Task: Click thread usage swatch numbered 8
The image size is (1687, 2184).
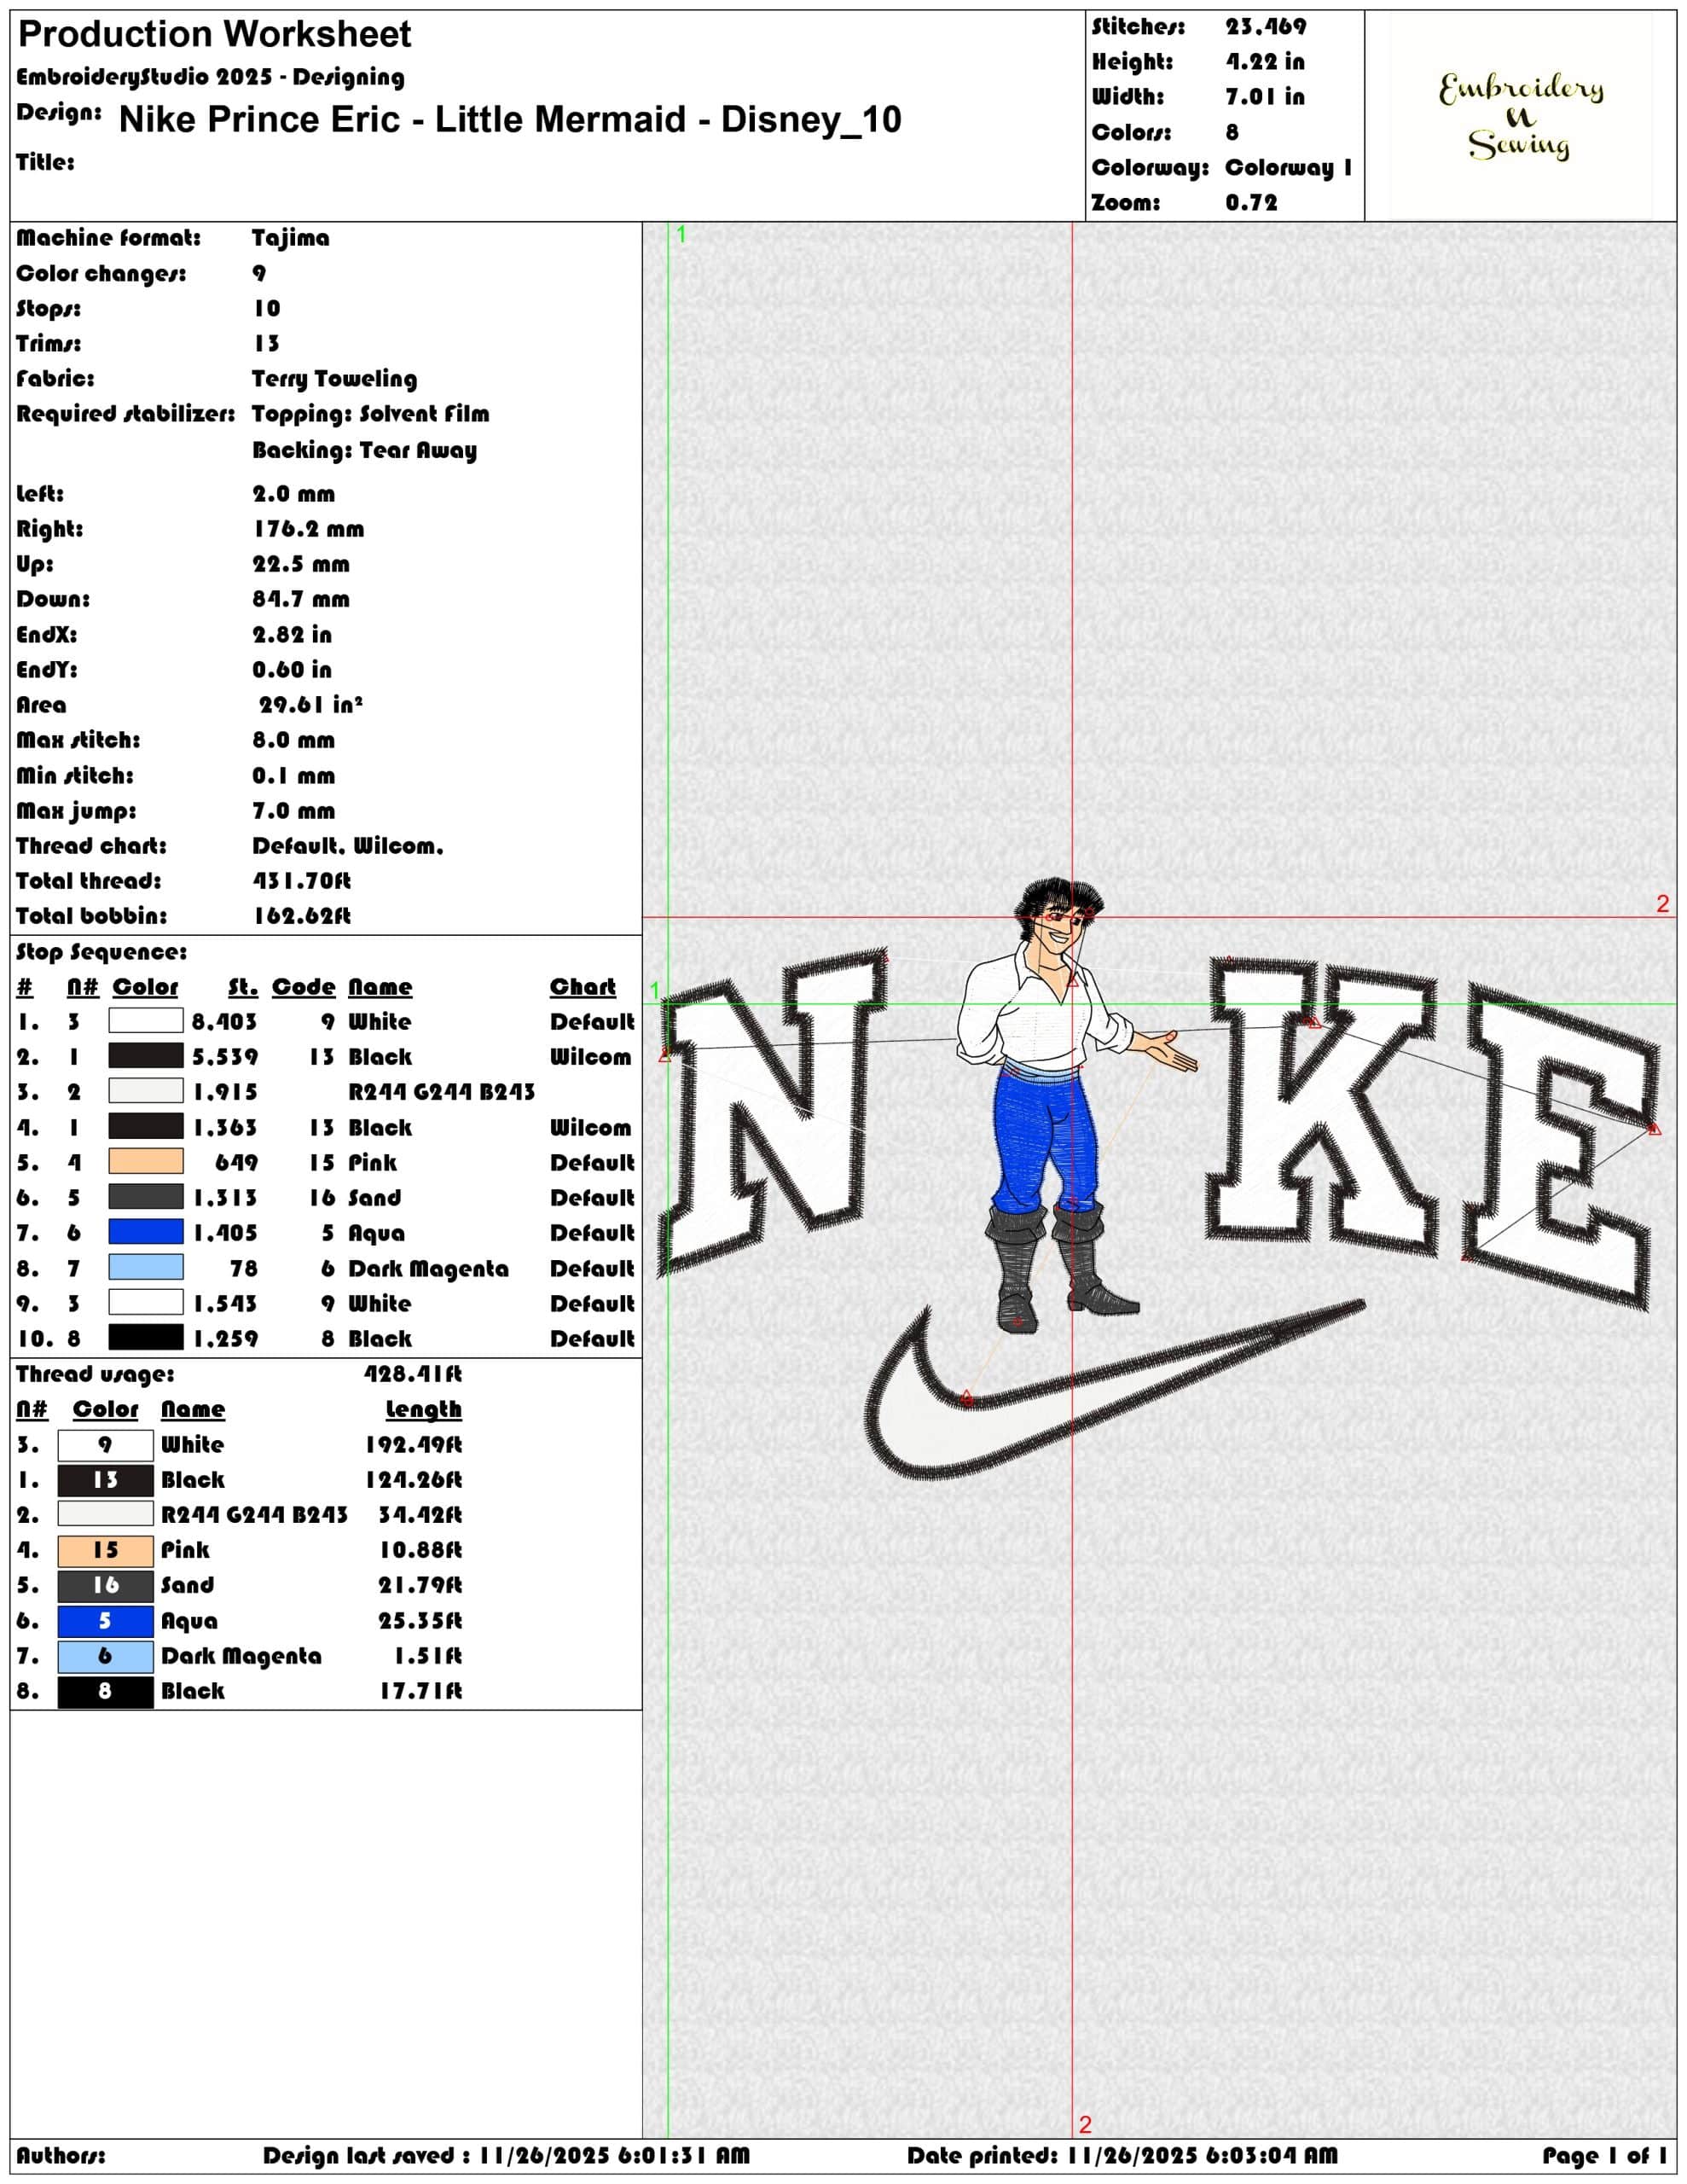Action: 106,1691
